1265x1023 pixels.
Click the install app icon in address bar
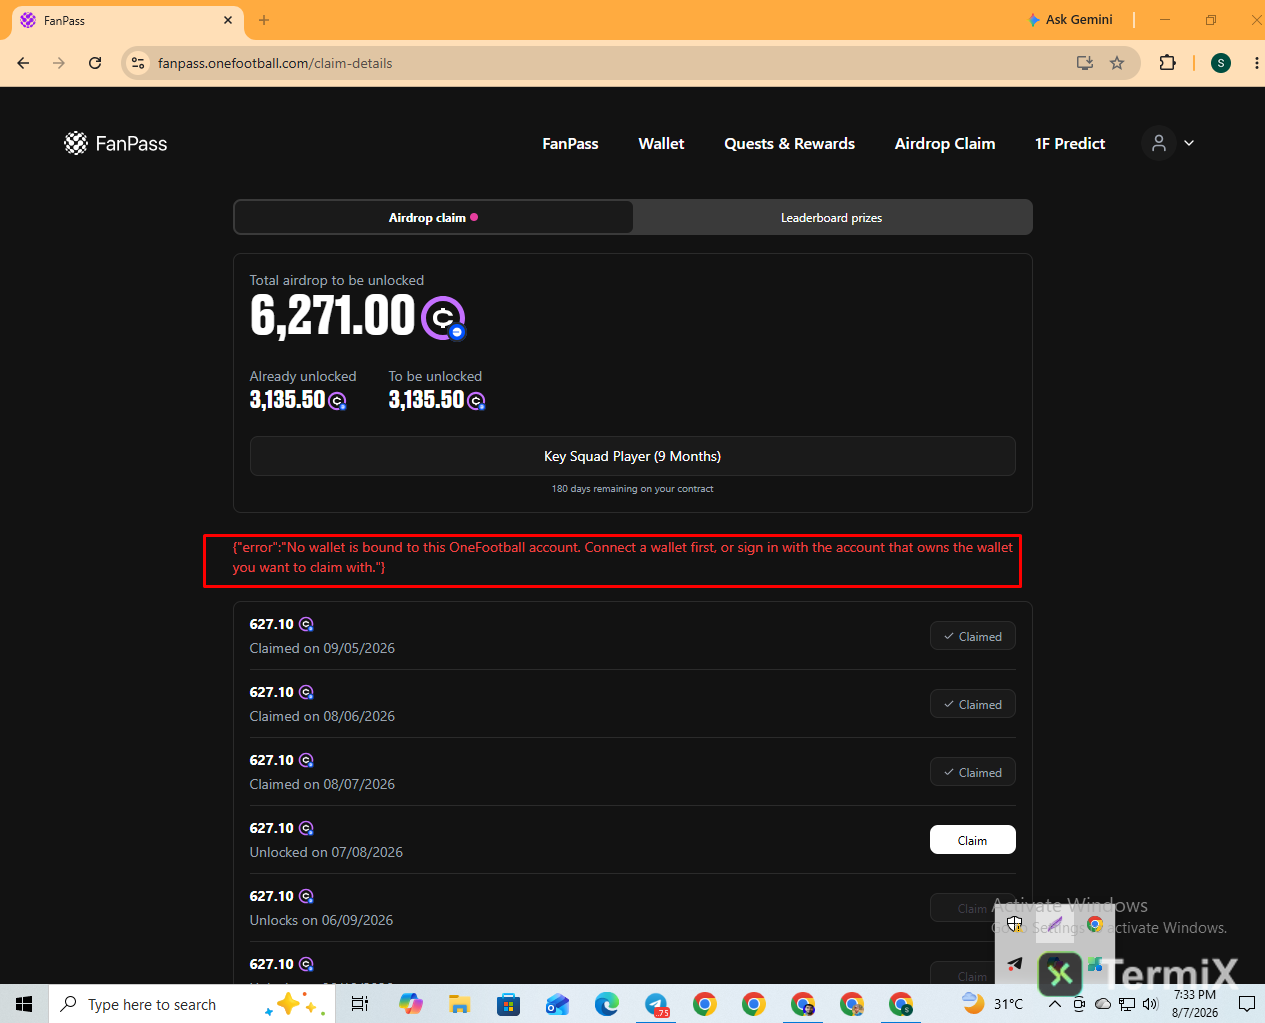pyautogui.click(x=1085, y=63)
